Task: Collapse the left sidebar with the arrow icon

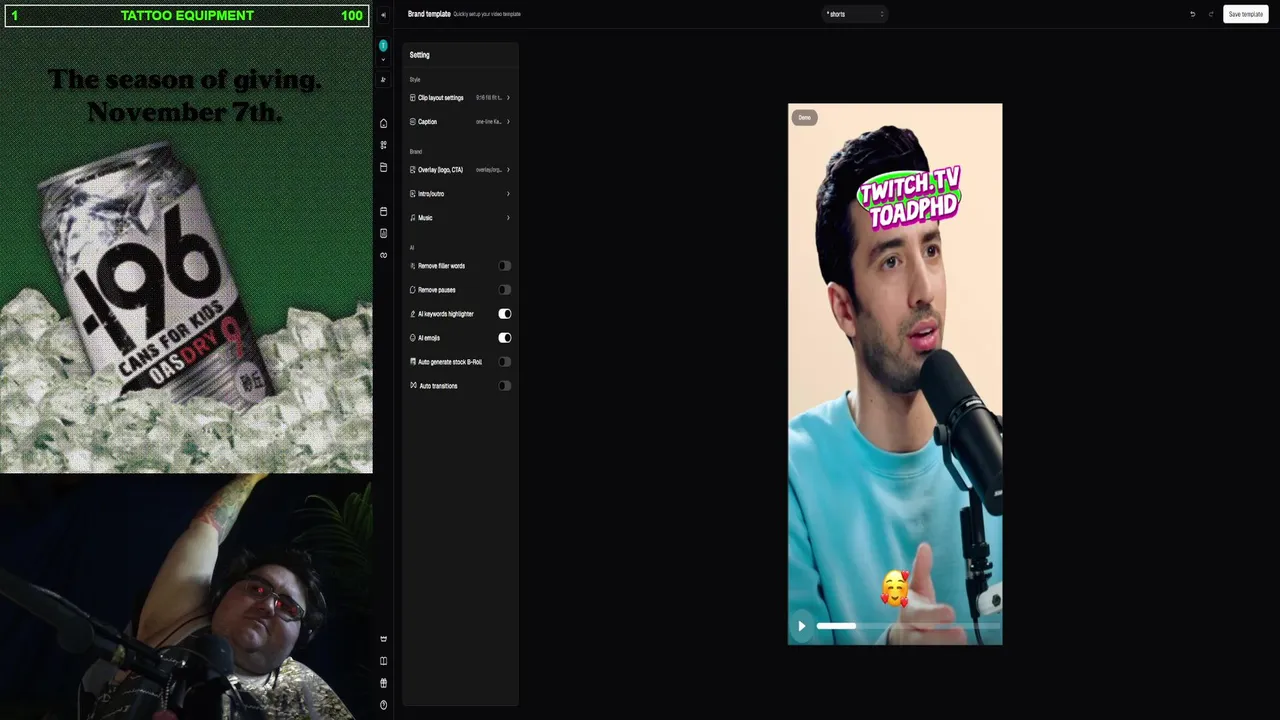Action: point(383,15)
